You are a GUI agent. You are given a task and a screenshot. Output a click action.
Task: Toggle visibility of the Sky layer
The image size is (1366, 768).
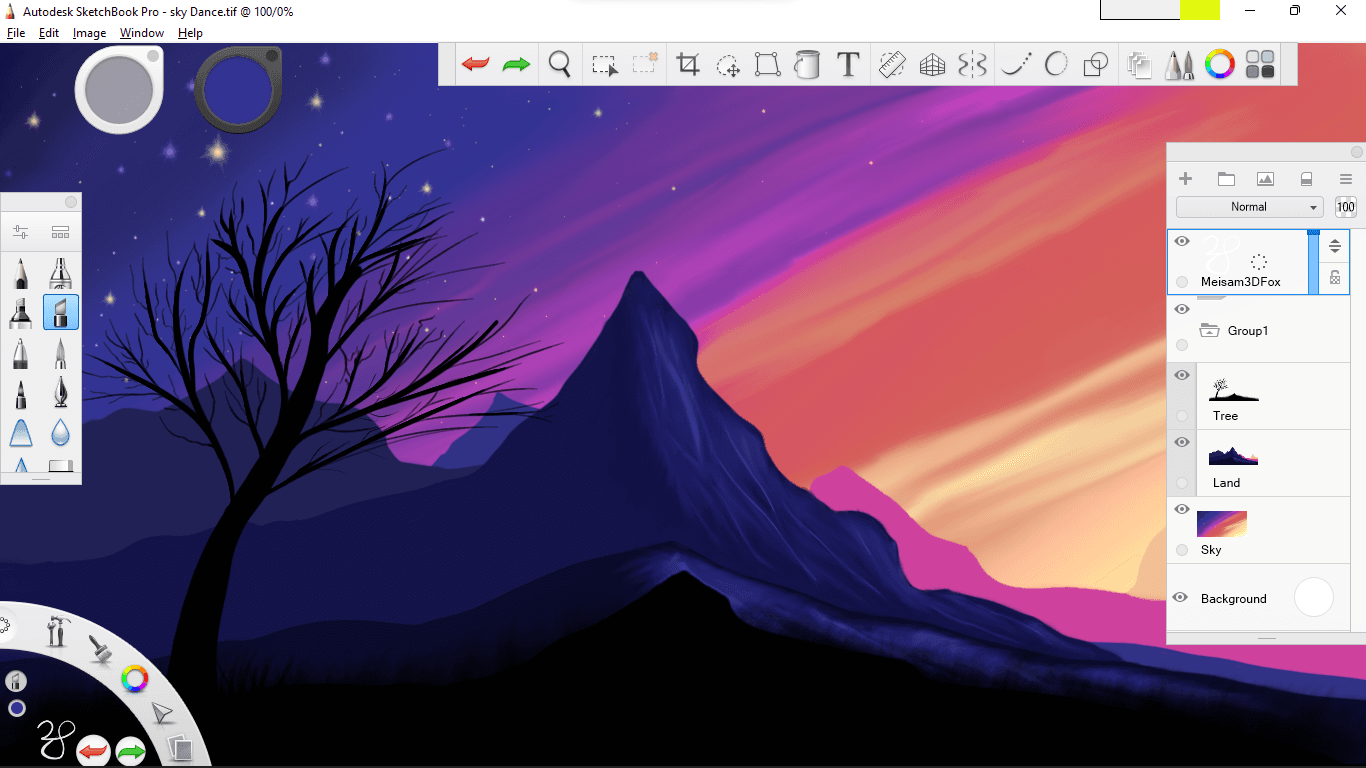(x=1181, y=509)
